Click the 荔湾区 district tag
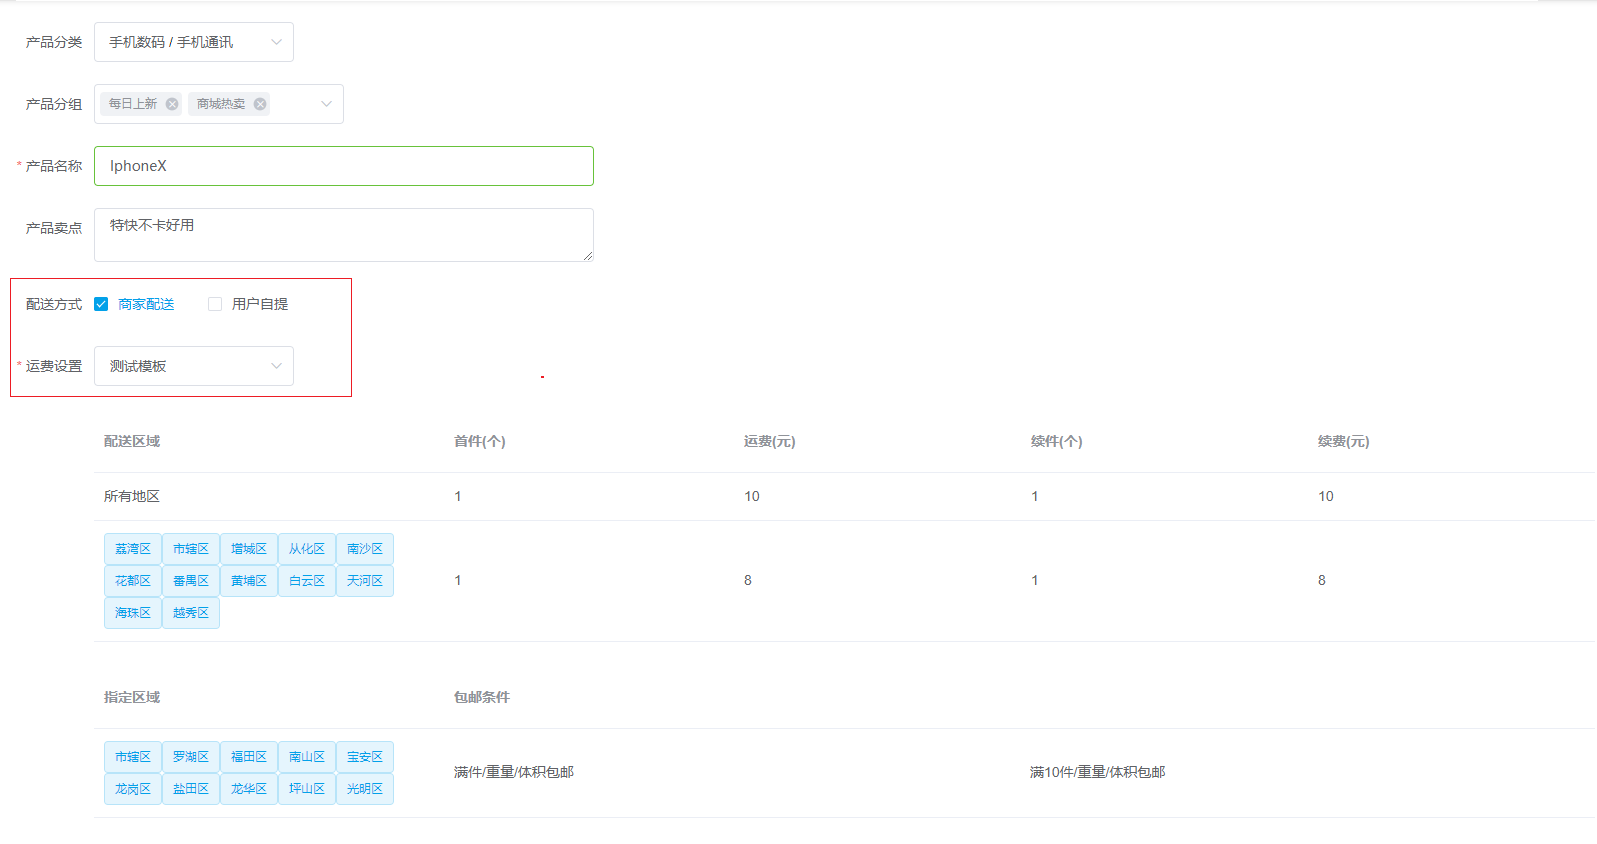The height and width of the screenshot is (844, 1597). tap(133, 549)
